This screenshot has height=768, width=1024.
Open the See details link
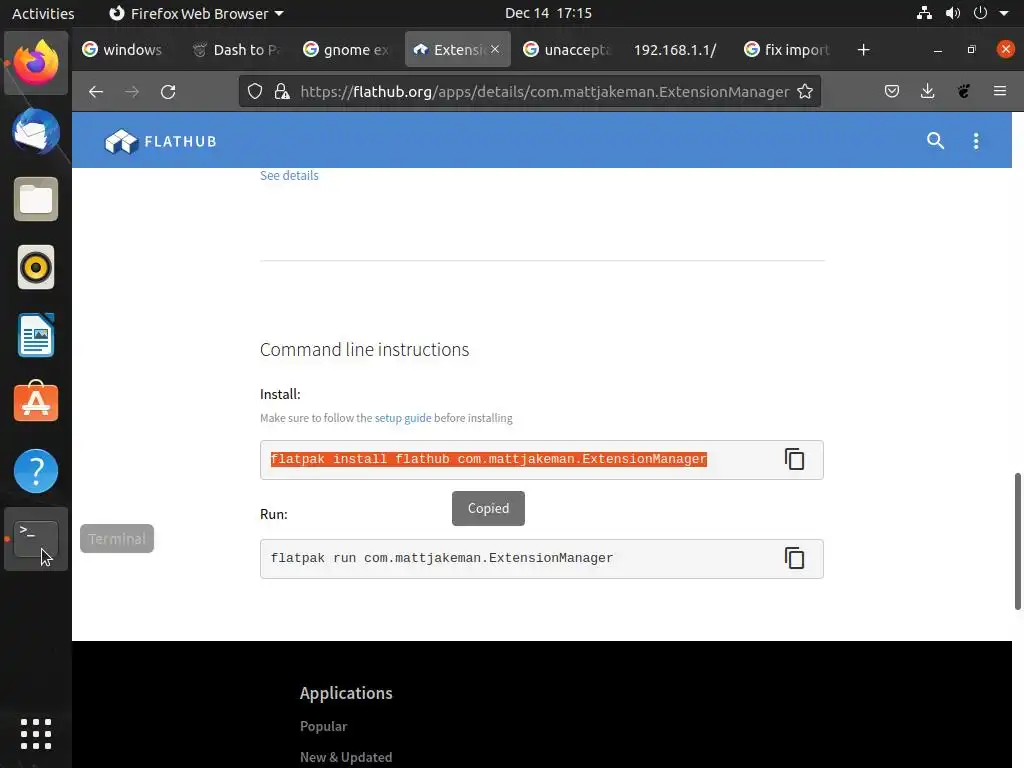pos(289,175)
